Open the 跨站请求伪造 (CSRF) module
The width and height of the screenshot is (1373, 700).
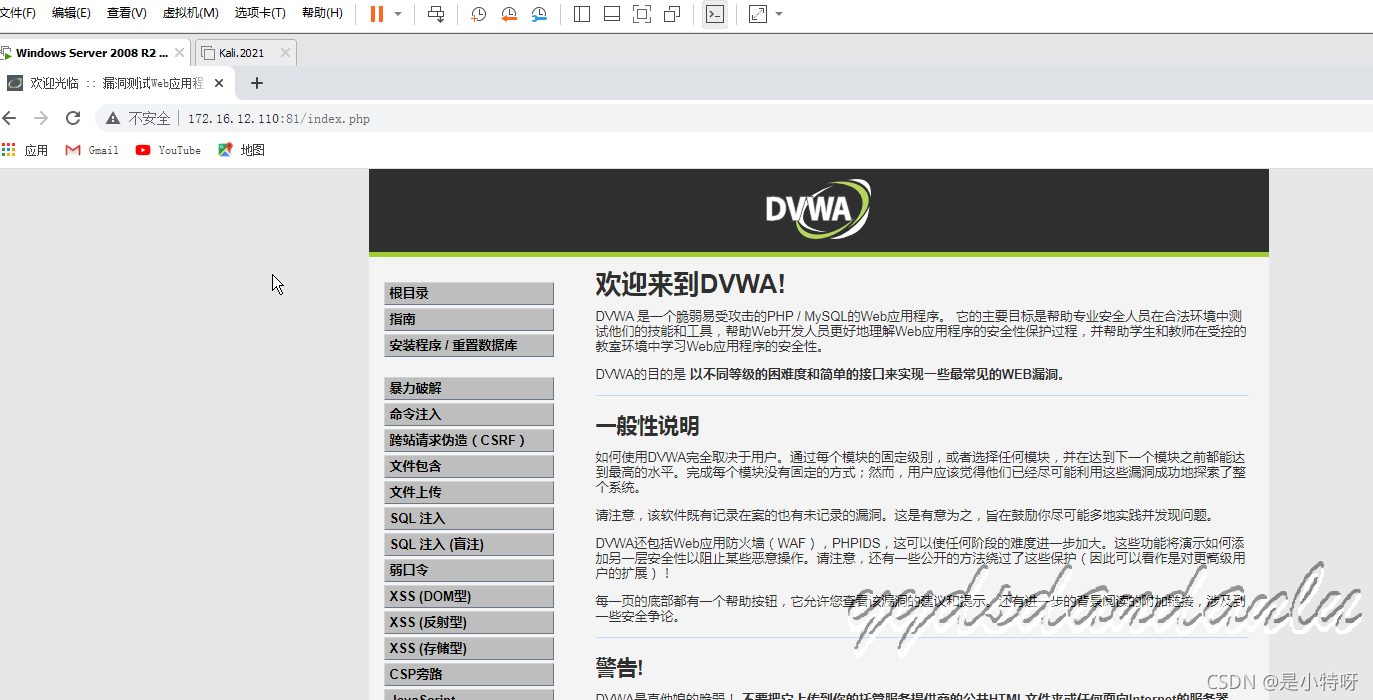point(469,440)
